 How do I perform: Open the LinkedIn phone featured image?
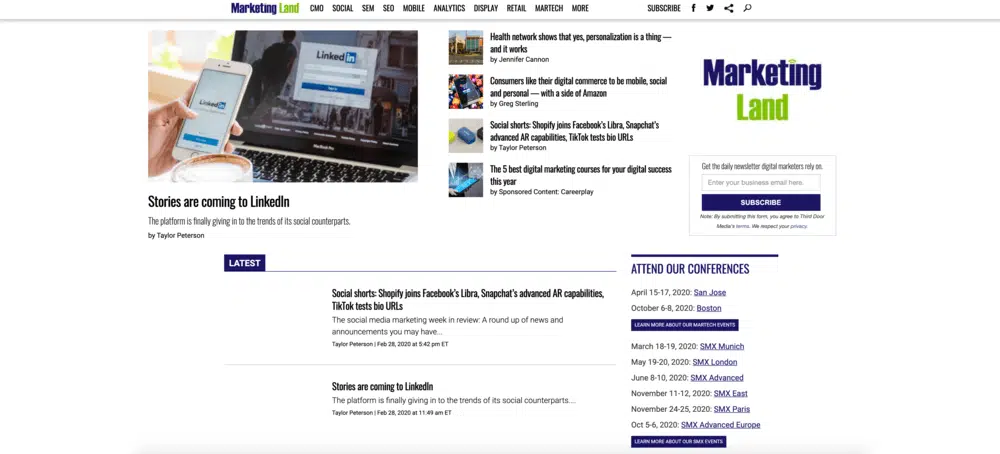(283, 106)
